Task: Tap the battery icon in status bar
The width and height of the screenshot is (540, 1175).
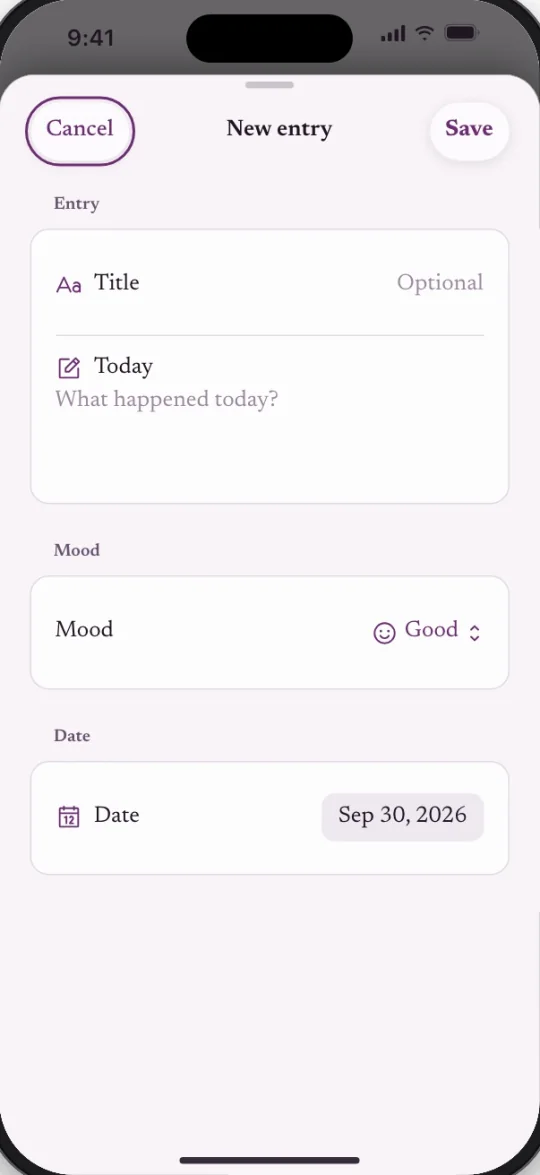Action: tap(461, 33)
